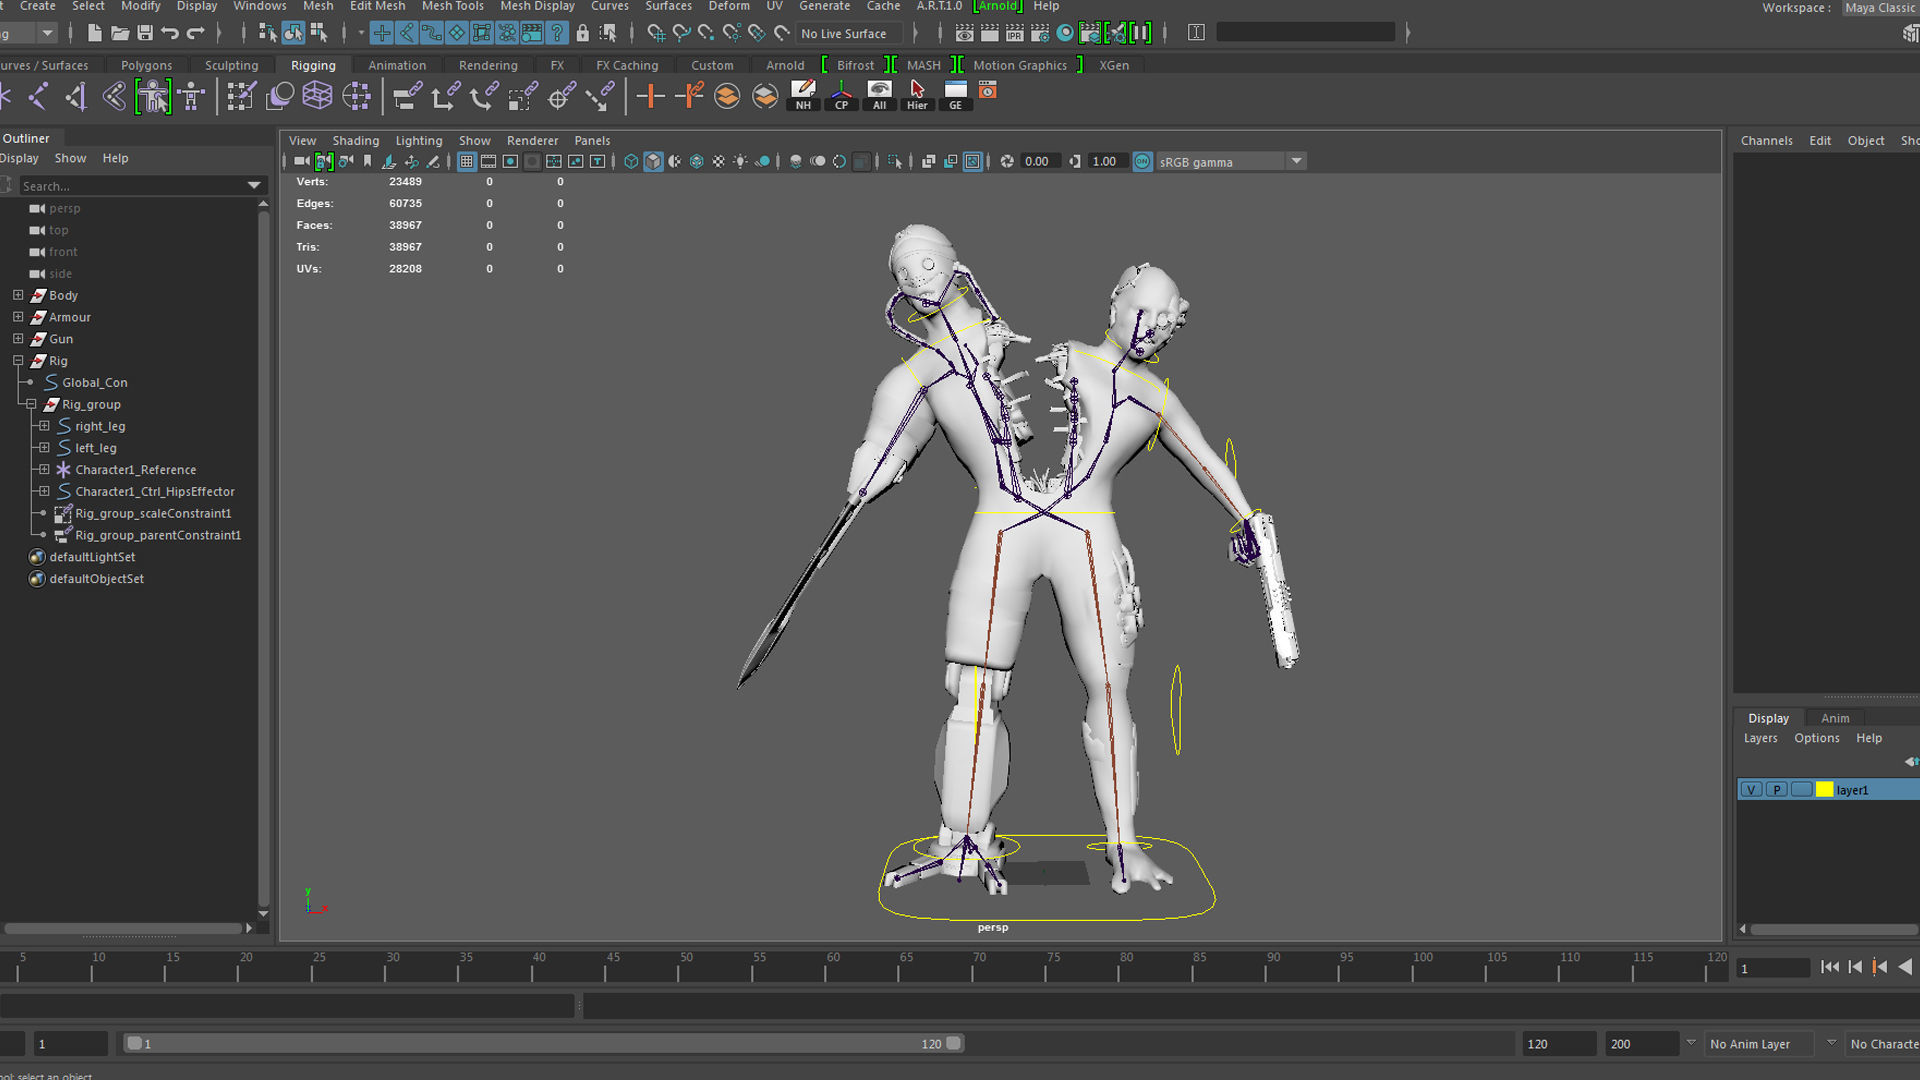The image size is (1920, 1080).
Task: Click the Orient constraint icon
Action: pyautogui.click(x=484, y=97)
